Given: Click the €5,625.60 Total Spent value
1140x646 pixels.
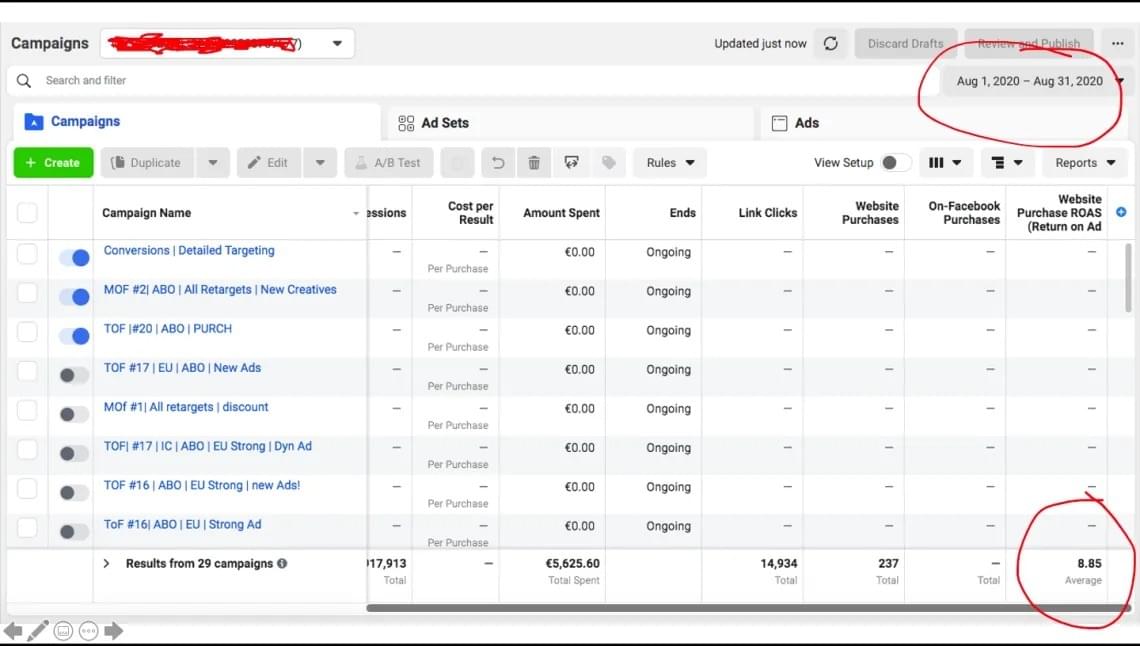Looking at the screenshot, I should tap(573, 563).
